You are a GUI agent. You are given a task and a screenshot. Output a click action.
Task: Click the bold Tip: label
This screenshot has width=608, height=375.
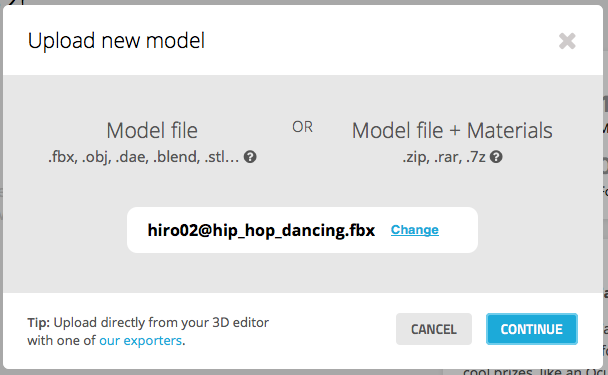pyautogui.click(x=38, y=323)
